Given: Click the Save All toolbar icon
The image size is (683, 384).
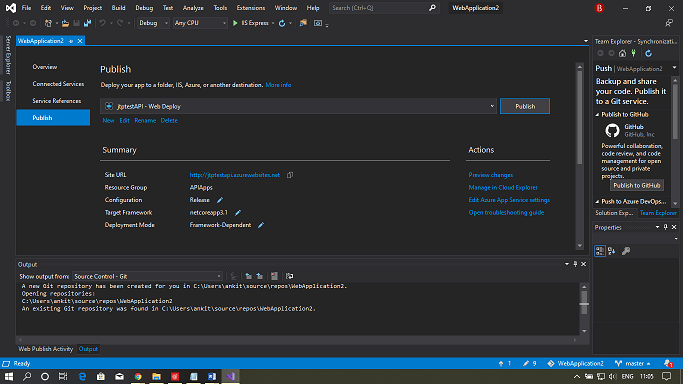Looking at the screenshot, I should point(88,23).
